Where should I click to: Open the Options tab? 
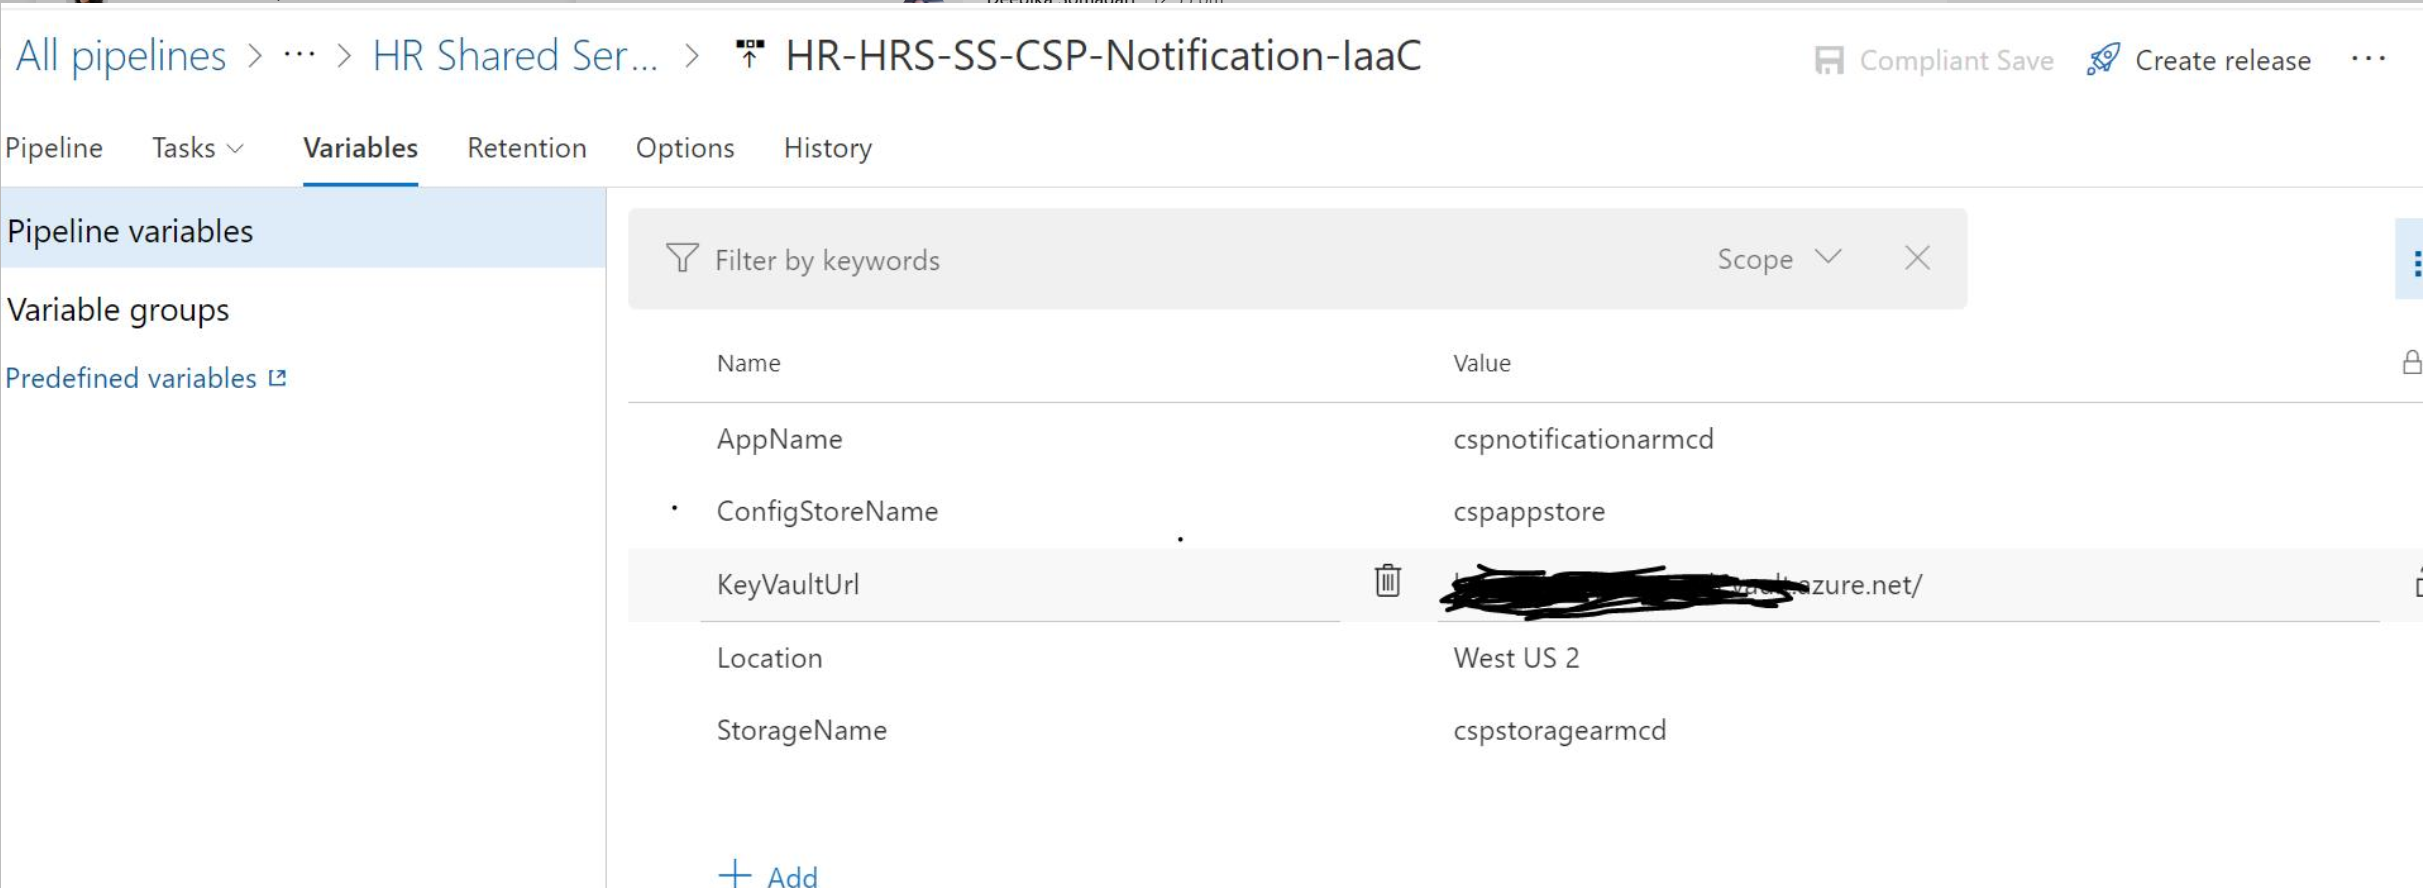point(685,148)
